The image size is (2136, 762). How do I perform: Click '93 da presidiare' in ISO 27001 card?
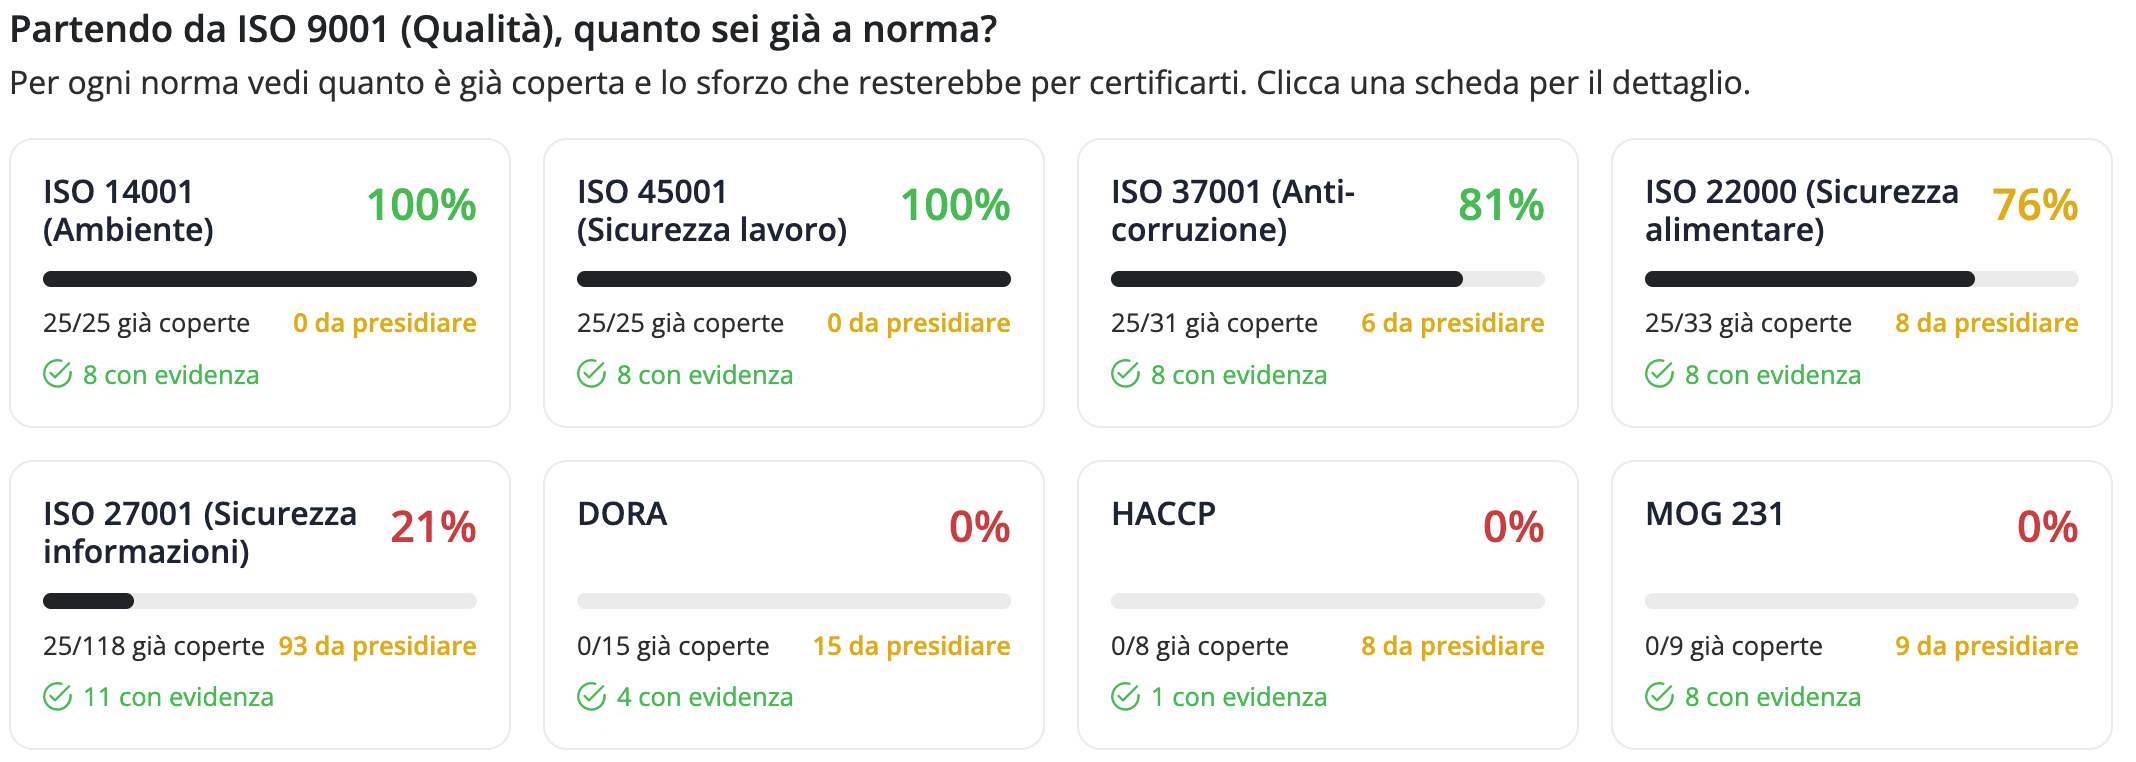pos(377,646)
